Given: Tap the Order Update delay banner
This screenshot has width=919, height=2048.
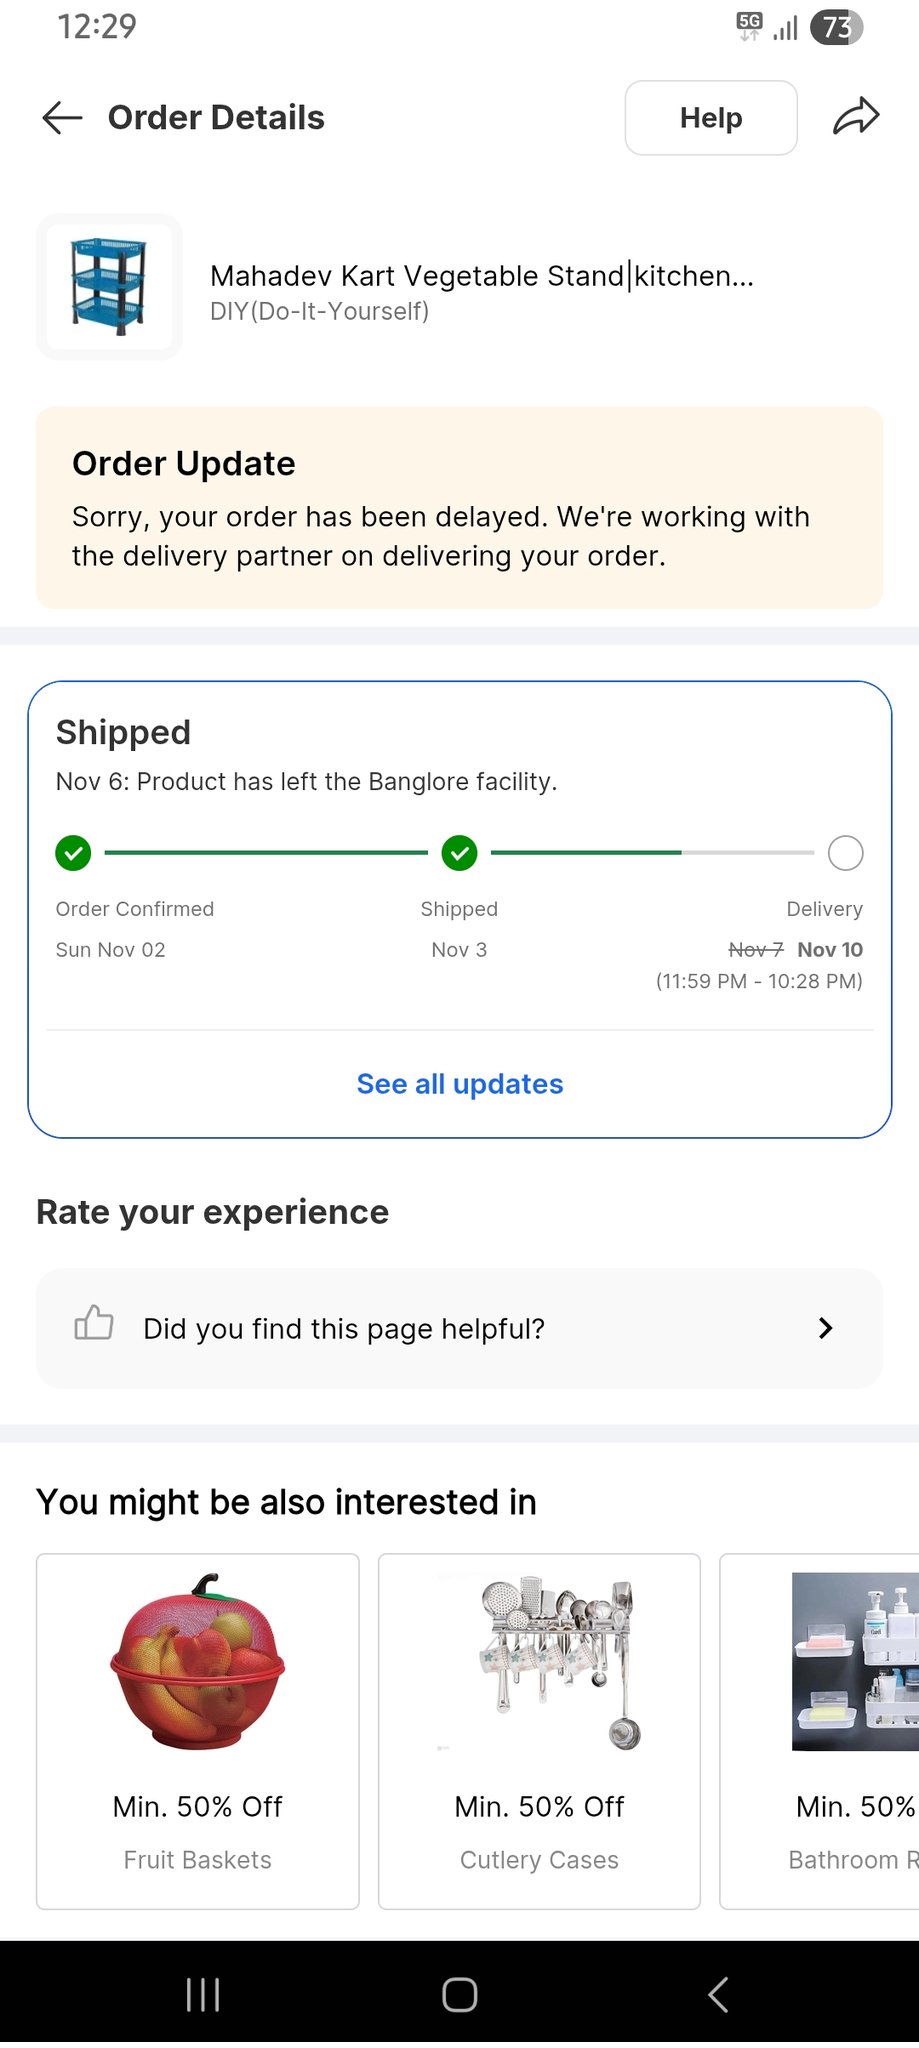Looking at the screenshot, I should (460, 508).
